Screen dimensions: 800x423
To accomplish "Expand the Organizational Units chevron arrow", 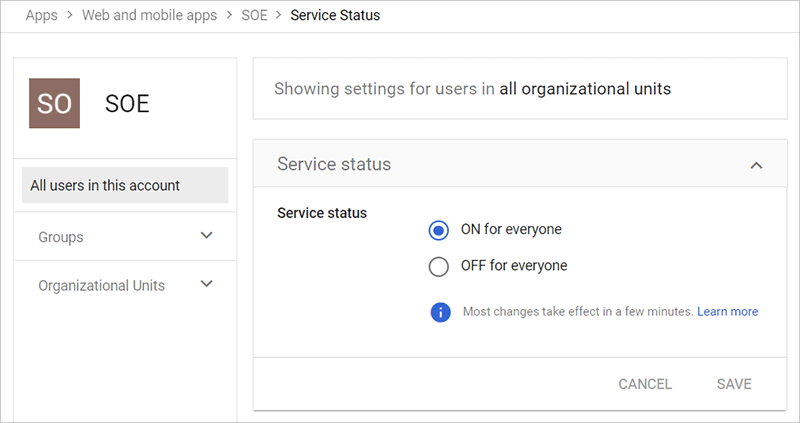I will (x=207, y=284).
